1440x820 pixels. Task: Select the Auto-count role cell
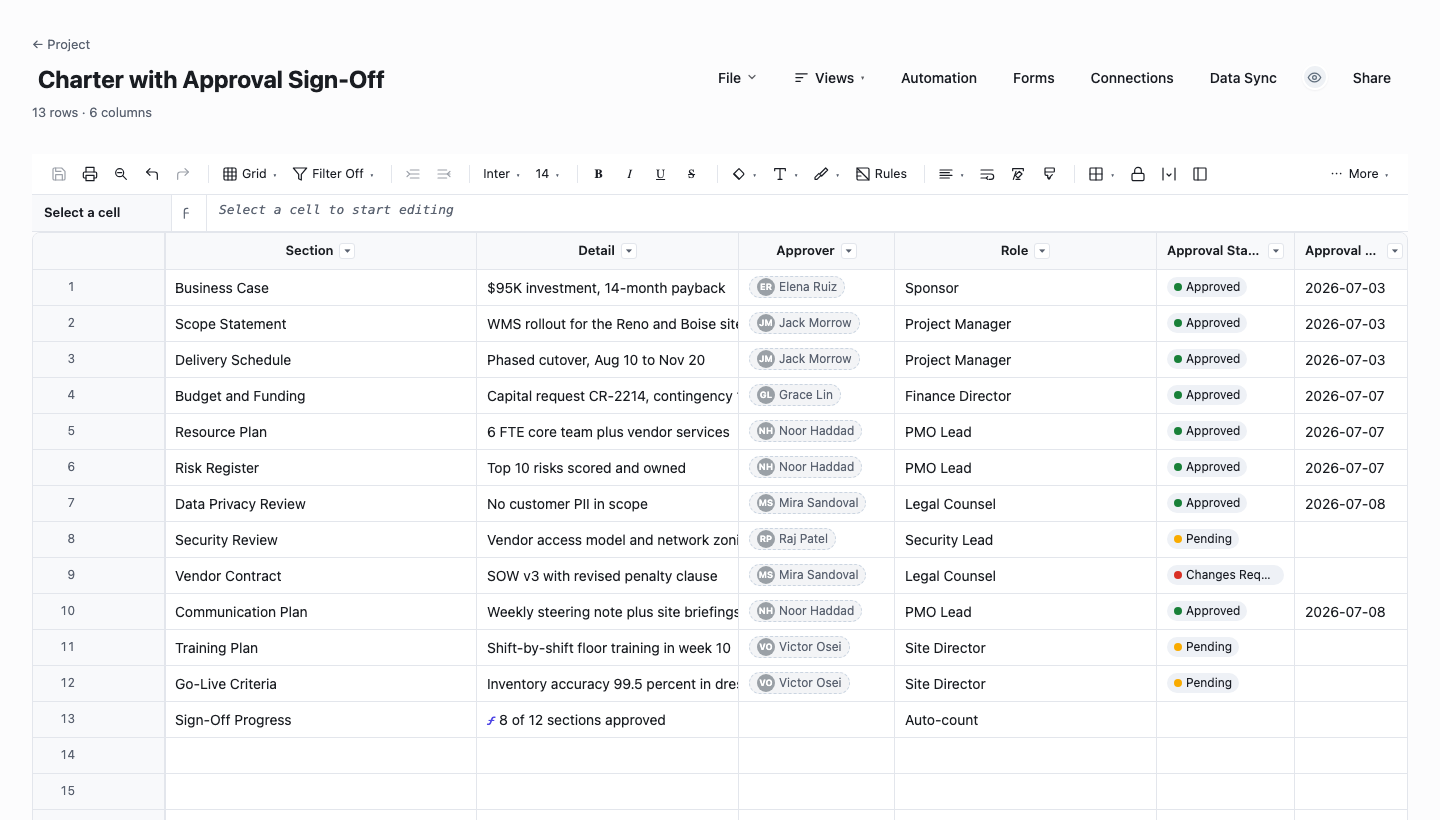(x=1025, y=720)
